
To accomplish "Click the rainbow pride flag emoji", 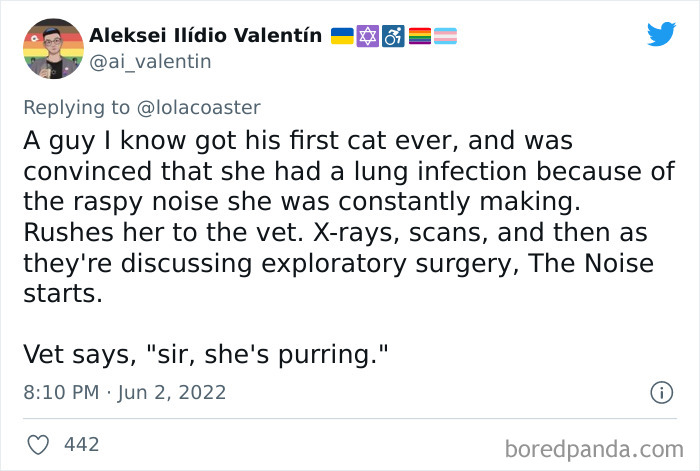I will pos(419,36).
